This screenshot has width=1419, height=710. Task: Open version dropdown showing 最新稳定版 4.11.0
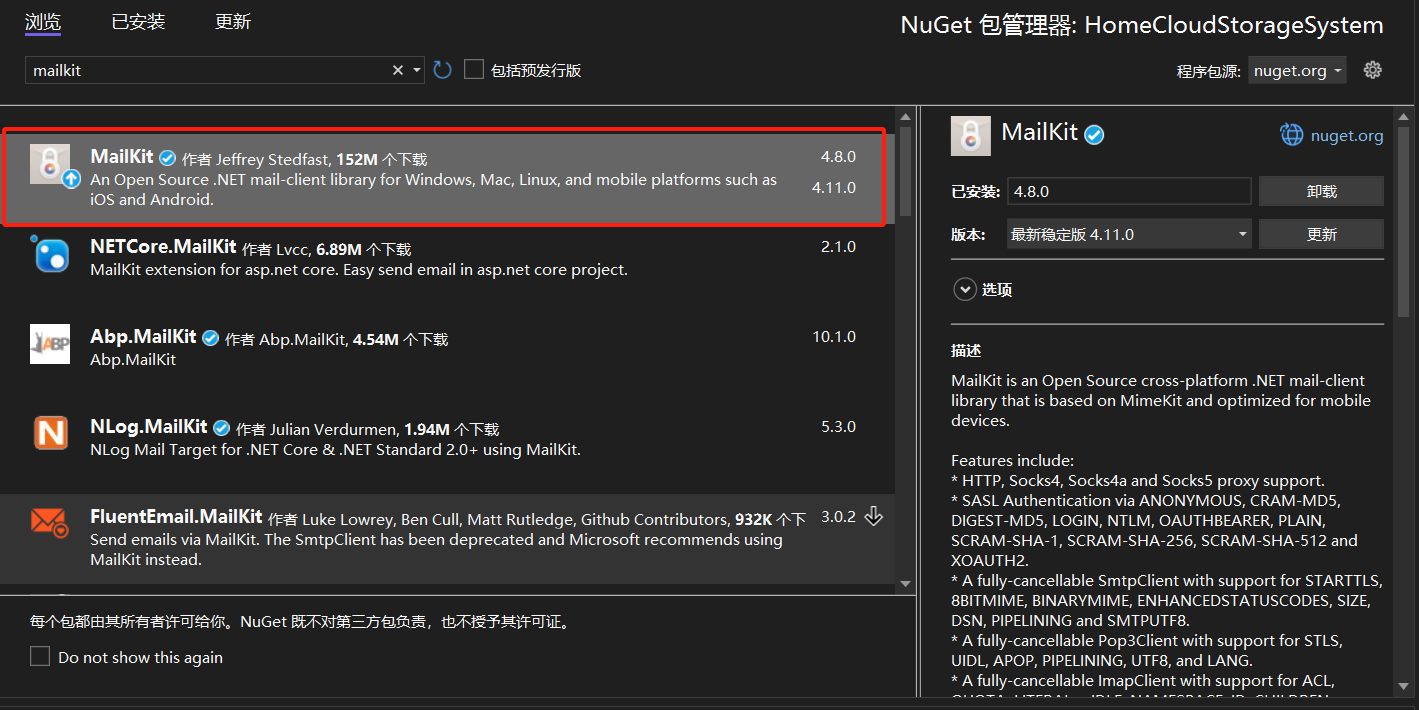(1127, 234)
